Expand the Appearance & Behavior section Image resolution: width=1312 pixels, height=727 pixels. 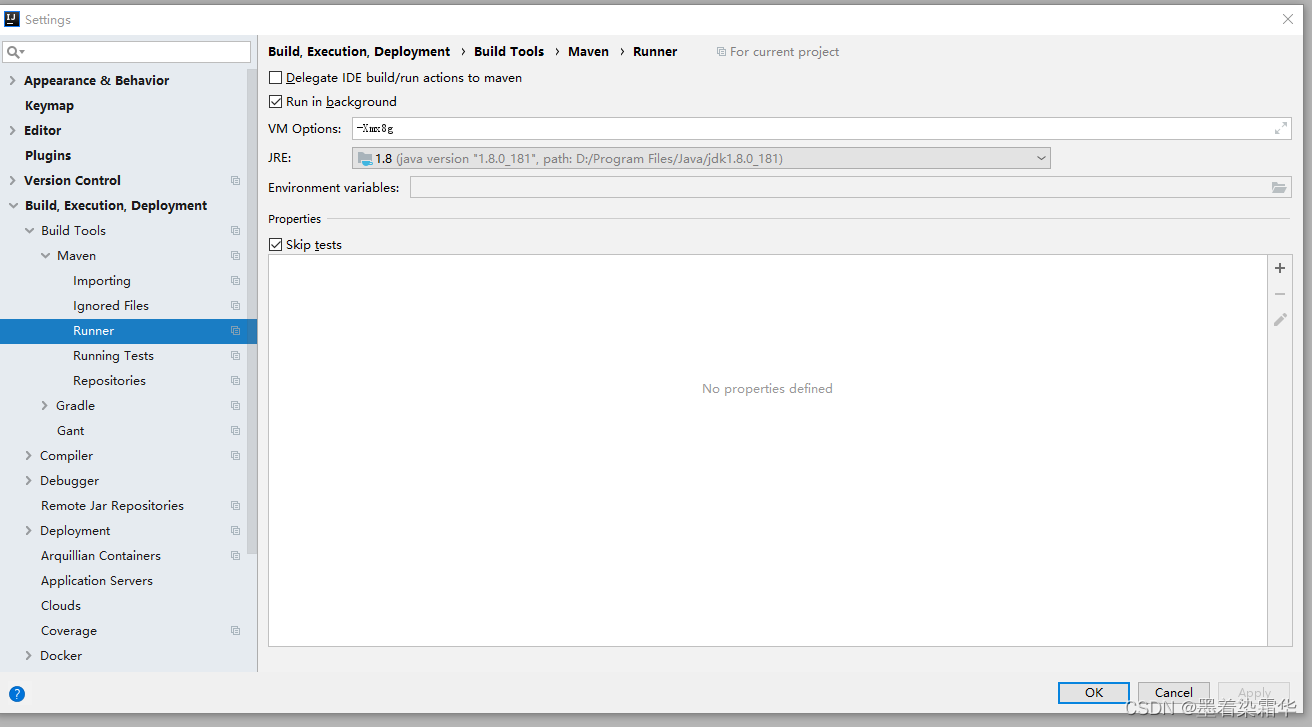click(x=10, y=80)
